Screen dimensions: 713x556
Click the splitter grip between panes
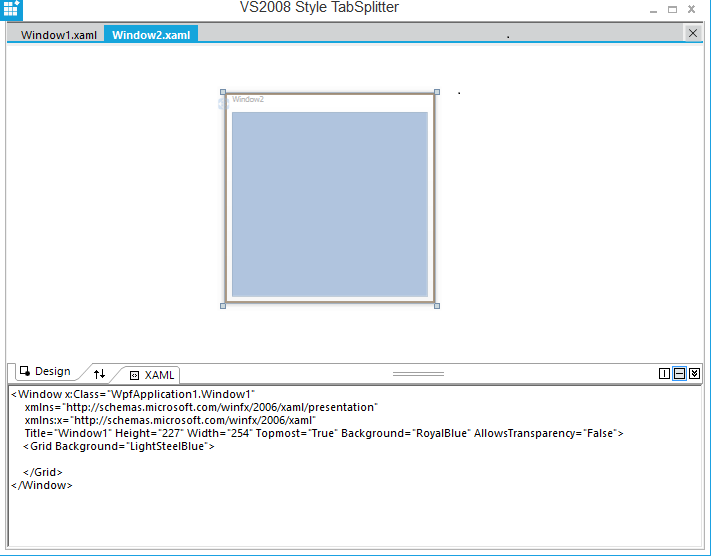[x=417, y=373]
